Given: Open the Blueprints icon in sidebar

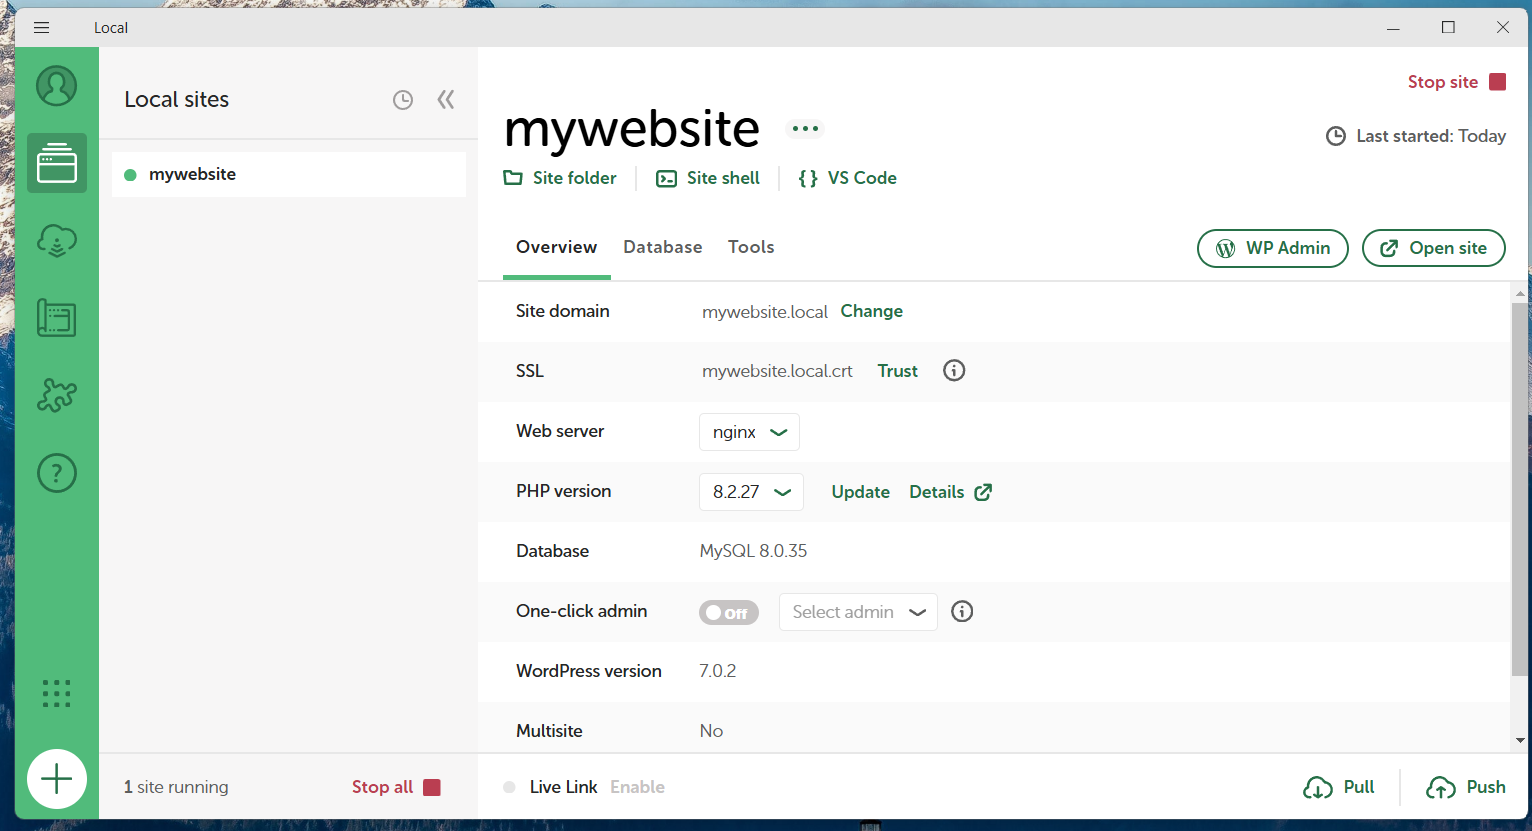Looking at the screenshot, I should [x=57, y=318].
